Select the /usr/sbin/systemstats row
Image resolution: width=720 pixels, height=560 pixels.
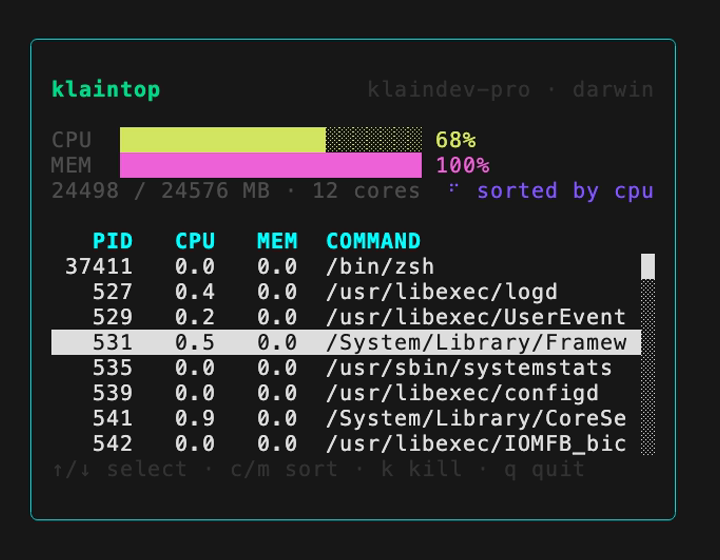tap(346, 367)
